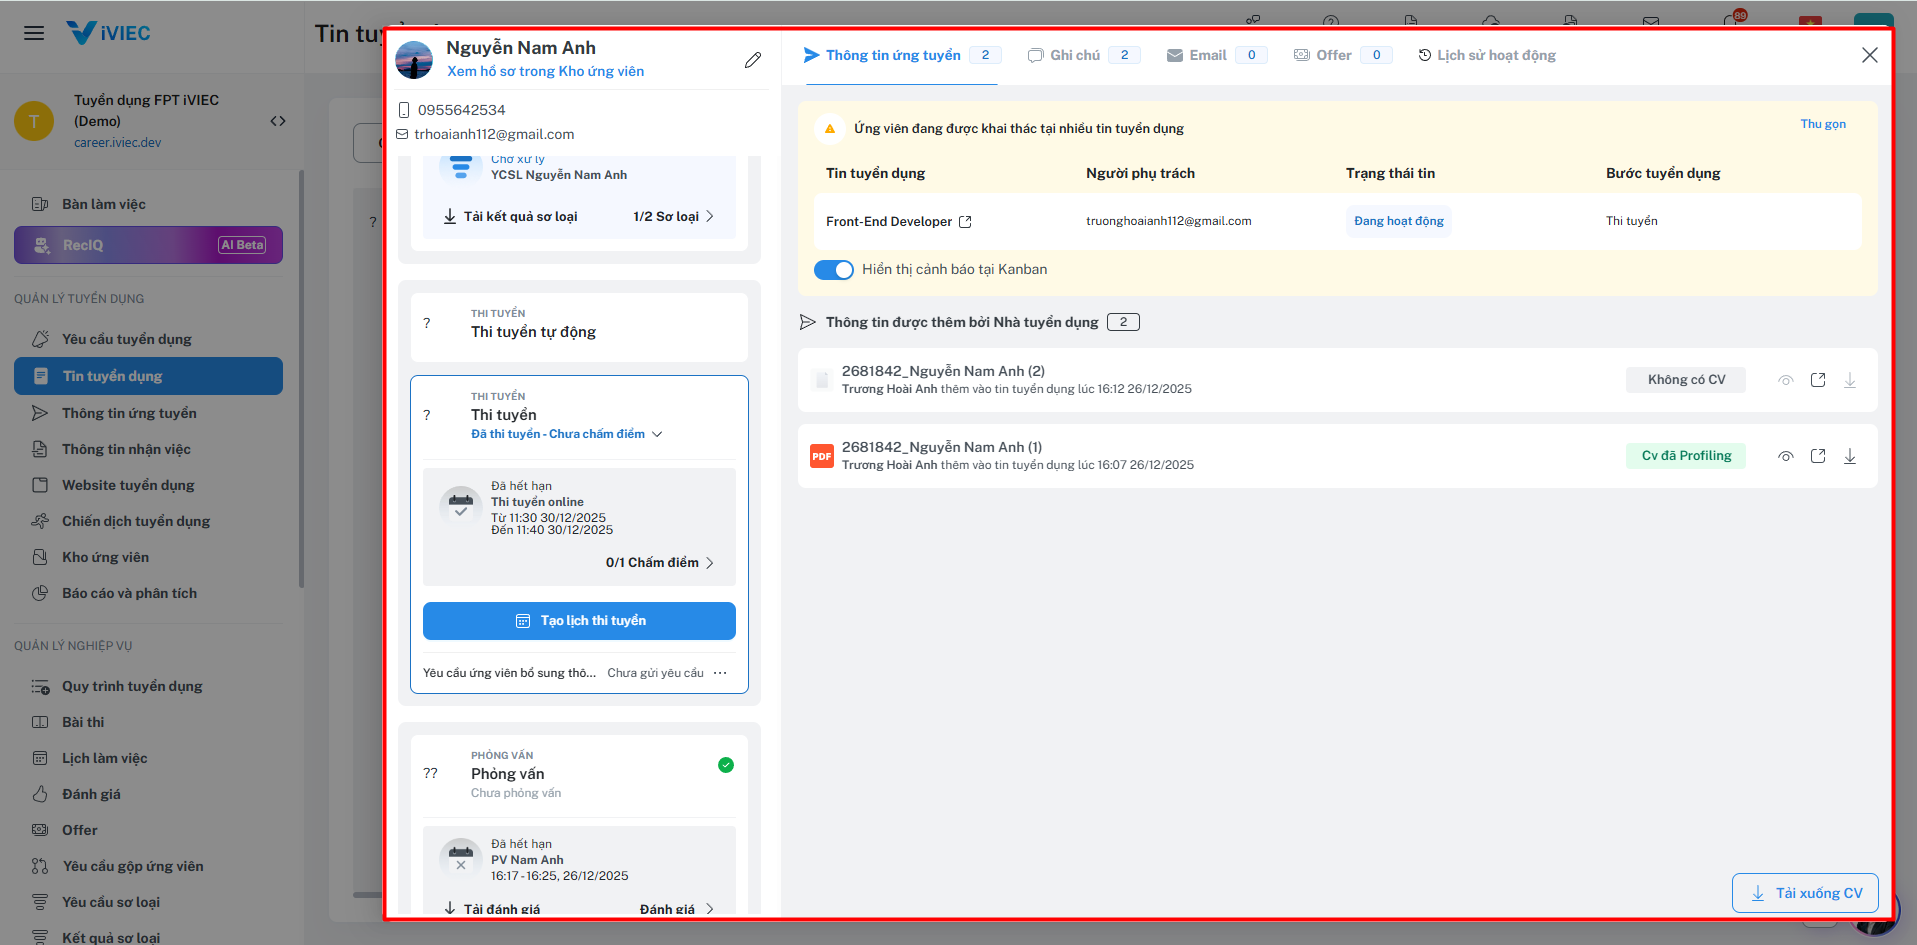Click the iVIEC logo
This screenshot has width=1917, height=945.
coord(108,33)
